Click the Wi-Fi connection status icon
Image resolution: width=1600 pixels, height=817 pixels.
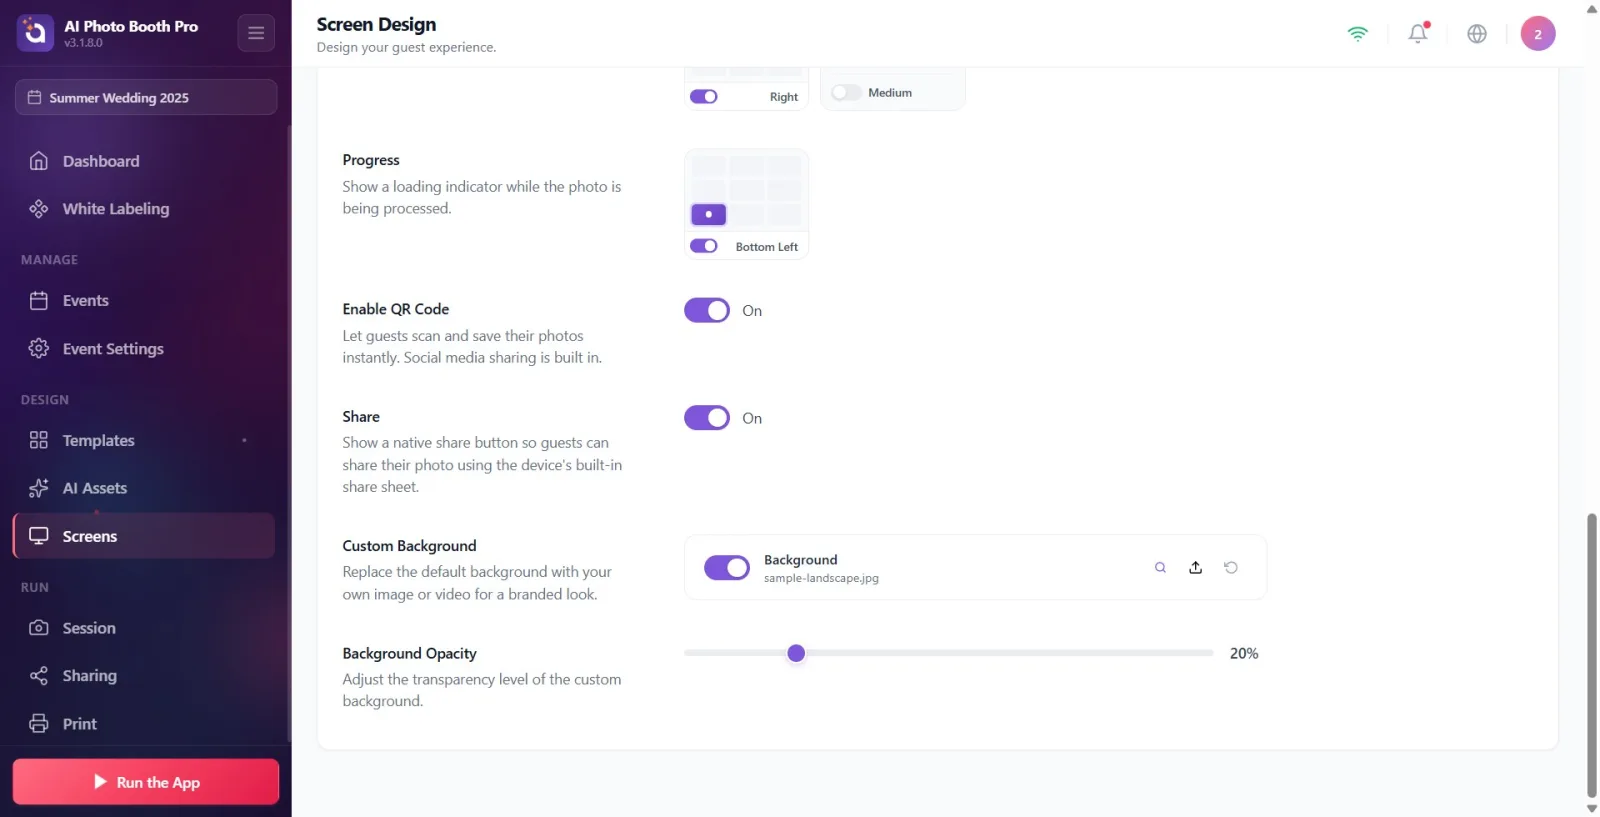[1357, 34]
